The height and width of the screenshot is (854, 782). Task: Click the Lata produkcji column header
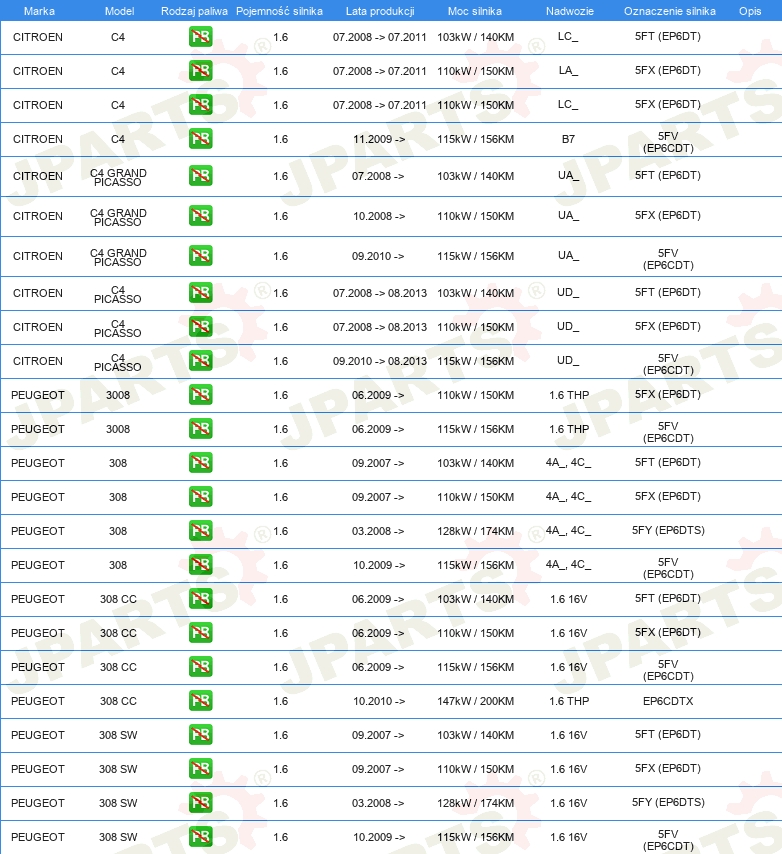(380, 11)
